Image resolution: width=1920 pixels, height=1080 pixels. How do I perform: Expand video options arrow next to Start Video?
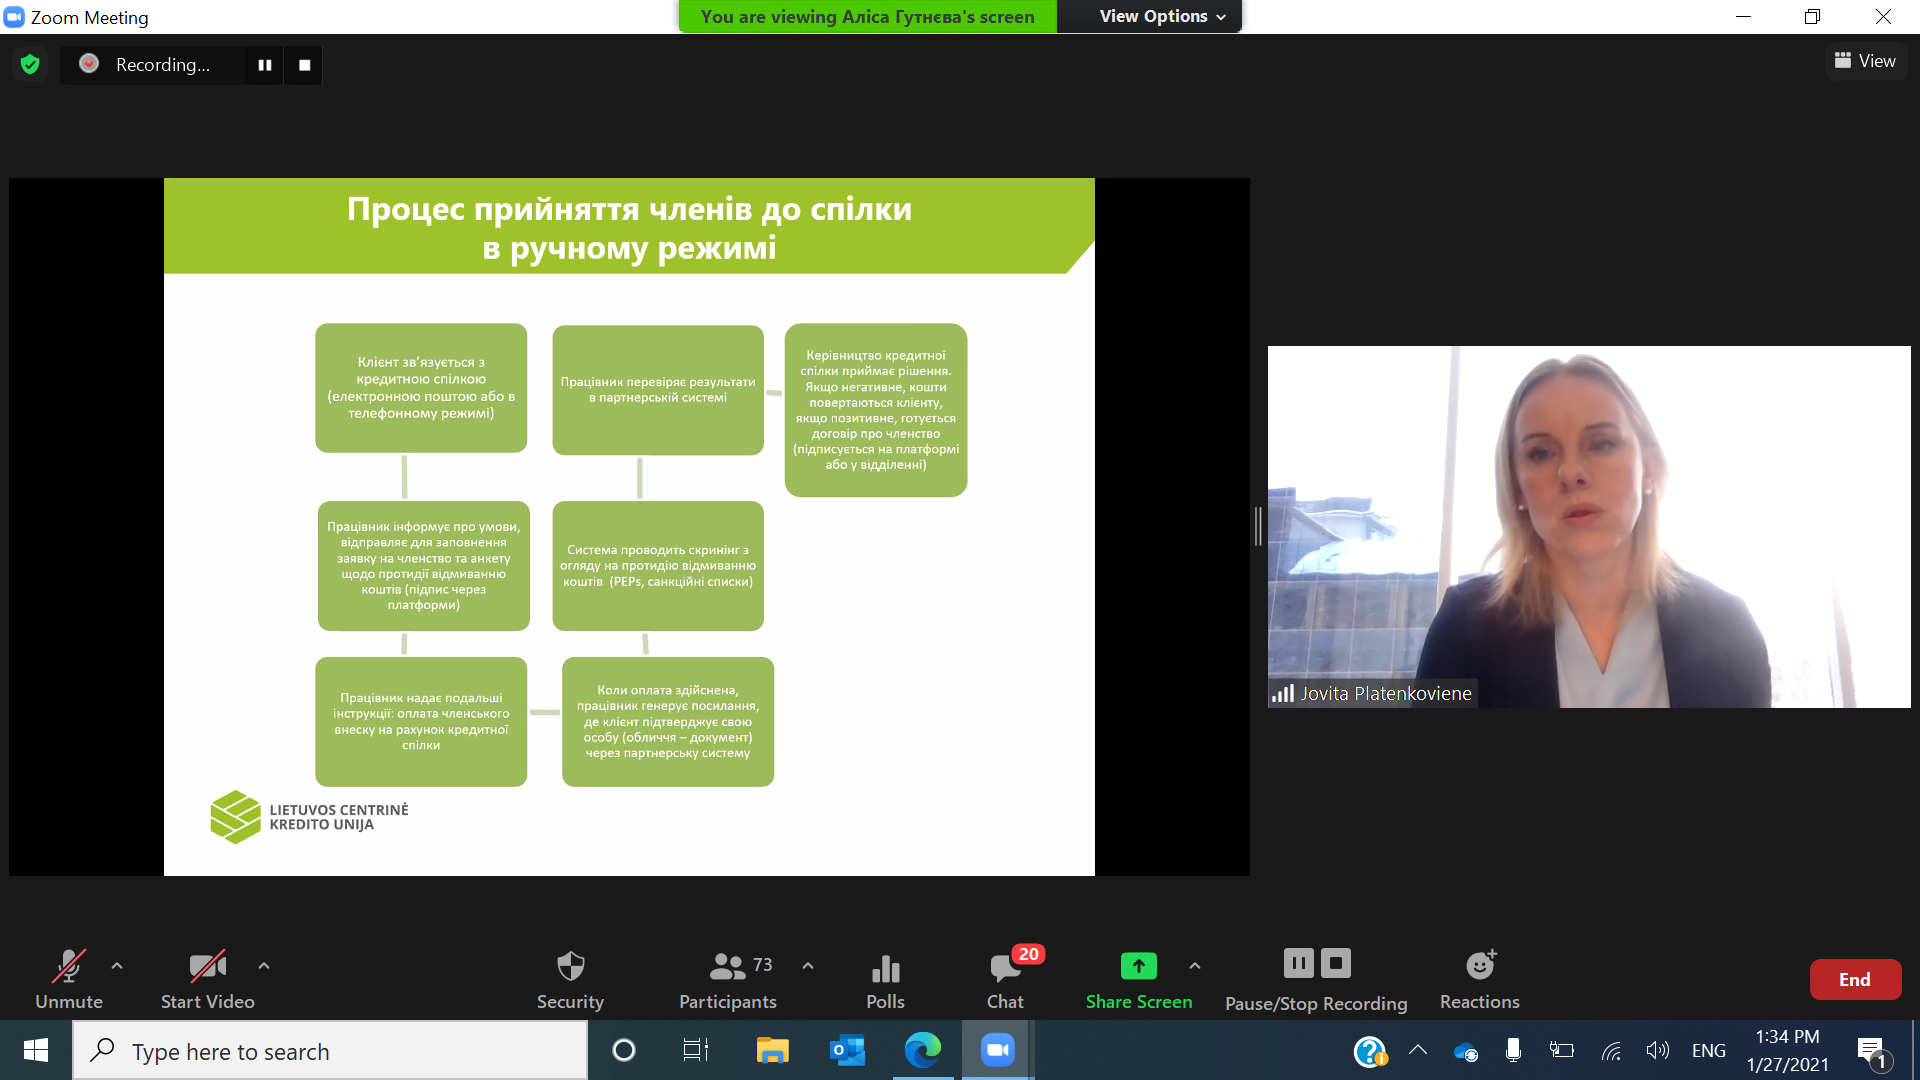coord(264,966)
